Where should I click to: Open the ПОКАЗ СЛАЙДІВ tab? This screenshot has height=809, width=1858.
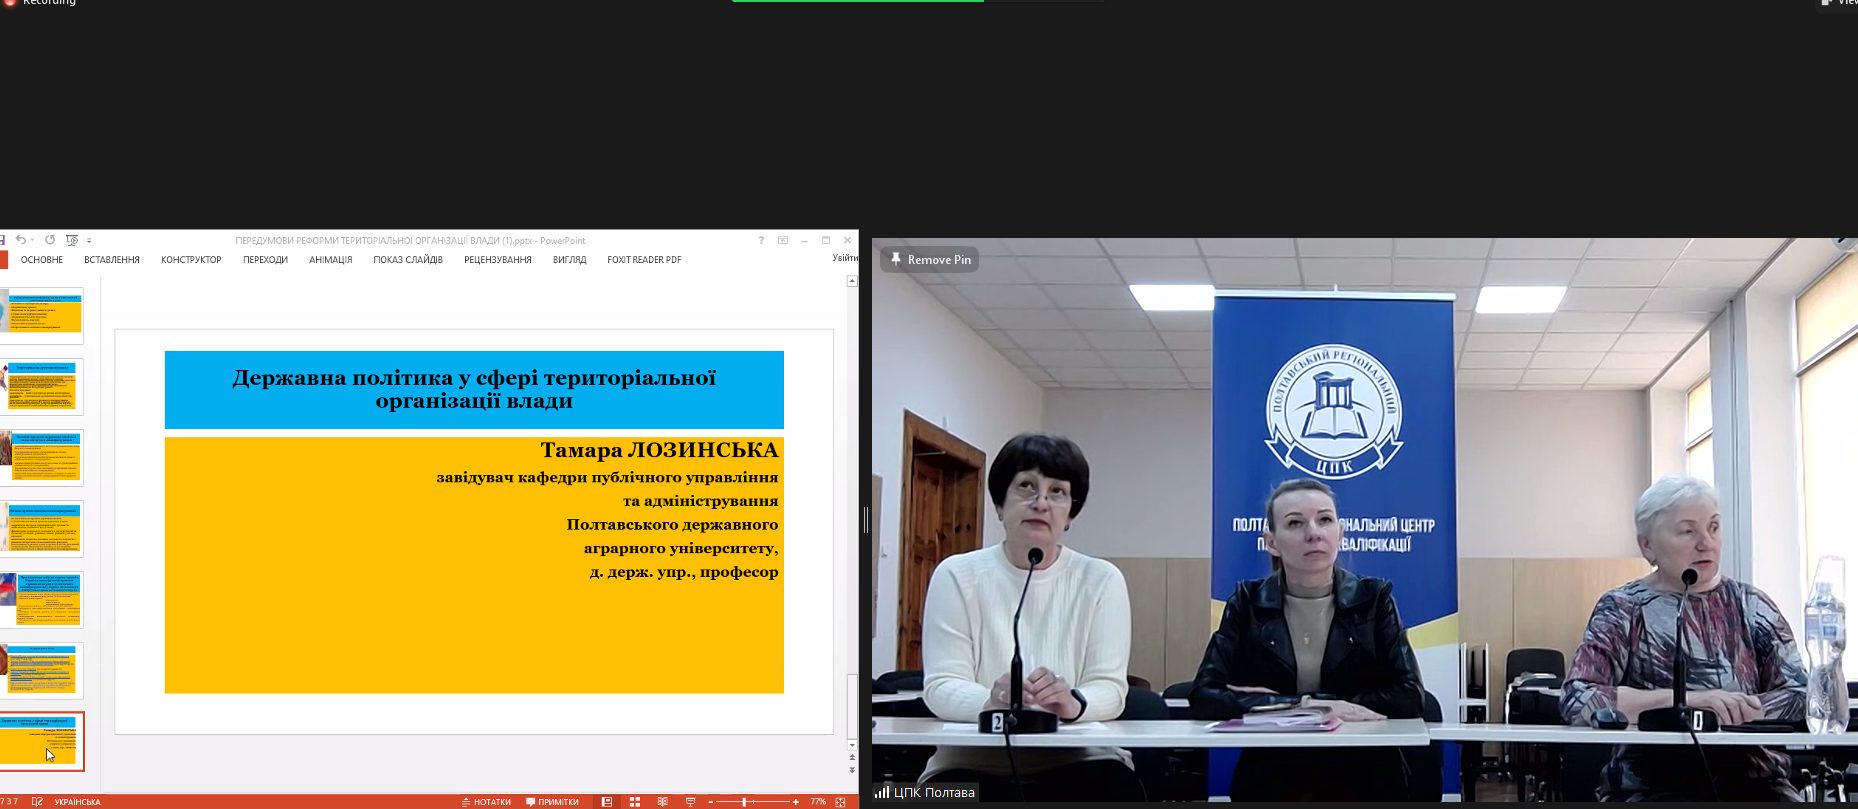click(408, 260)
